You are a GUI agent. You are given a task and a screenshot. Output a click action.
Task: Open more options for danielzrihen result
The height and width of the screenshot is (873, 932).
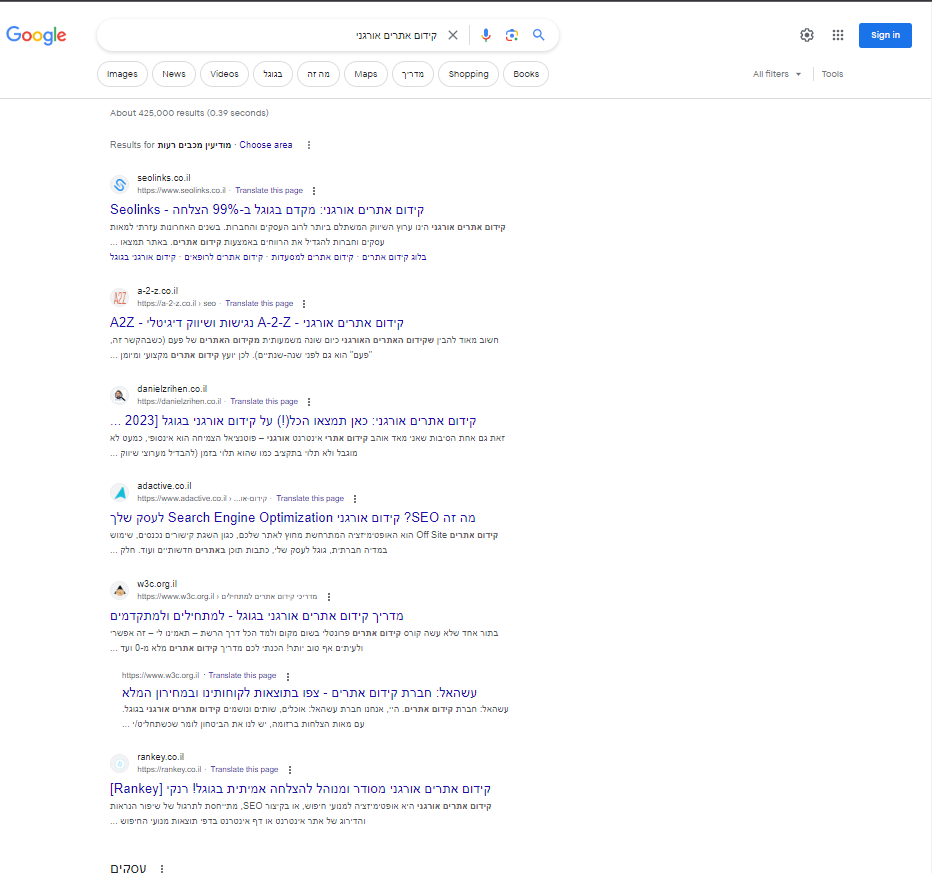coord(308,402)
